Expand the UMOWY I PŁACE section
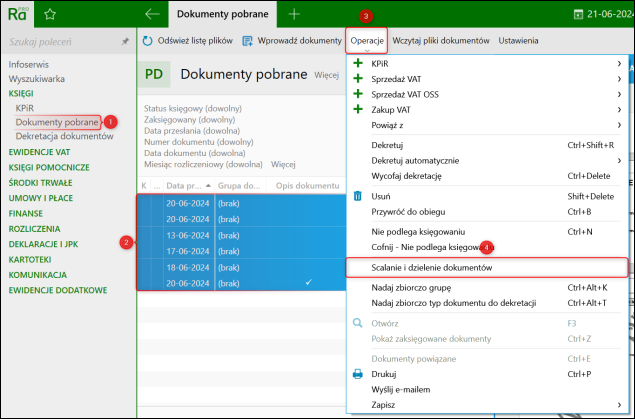 tap(41, 198)
